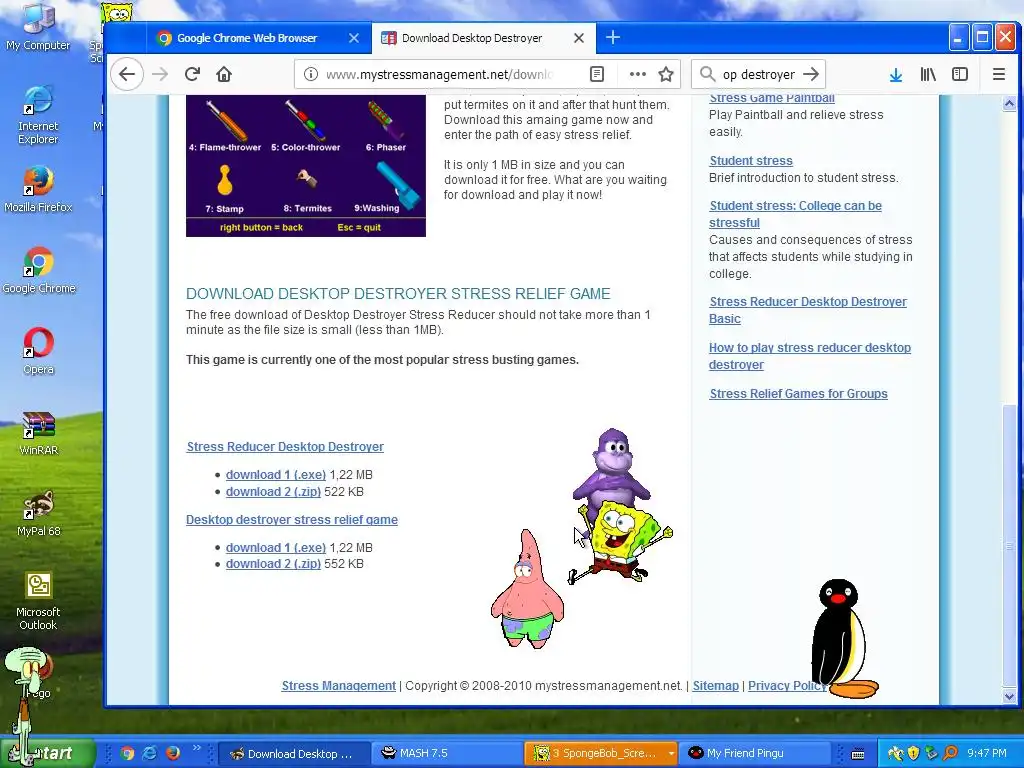The width and height of the screenshot is (1024, 768).
Task: Open the Student stress link
Action: 751,161
